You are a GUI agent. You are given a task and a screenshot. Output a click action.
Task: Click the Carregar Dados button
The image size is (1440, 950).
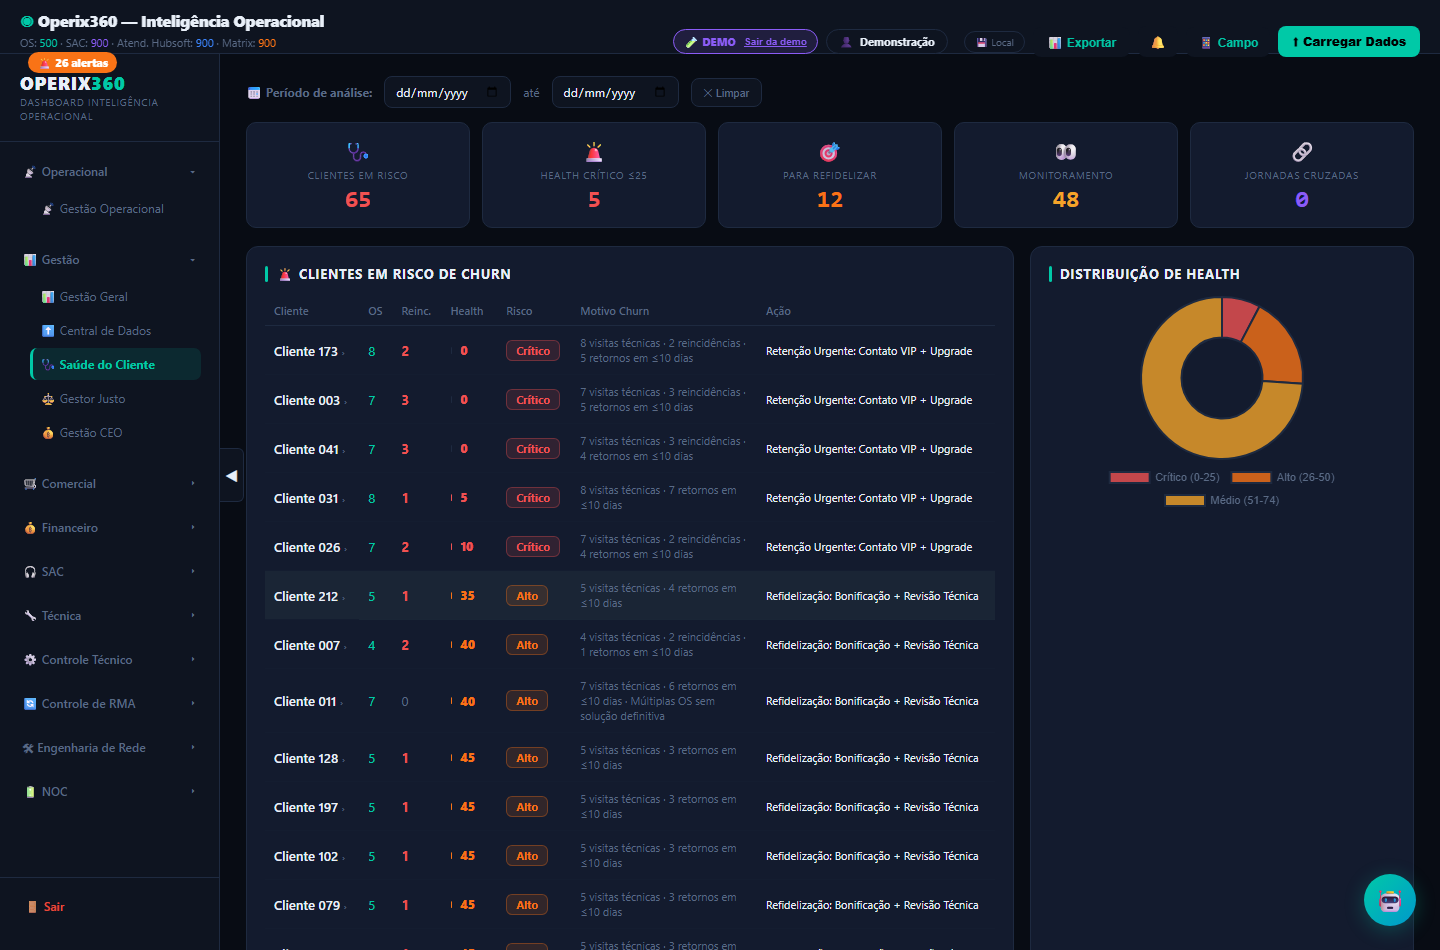point(1349,42)
